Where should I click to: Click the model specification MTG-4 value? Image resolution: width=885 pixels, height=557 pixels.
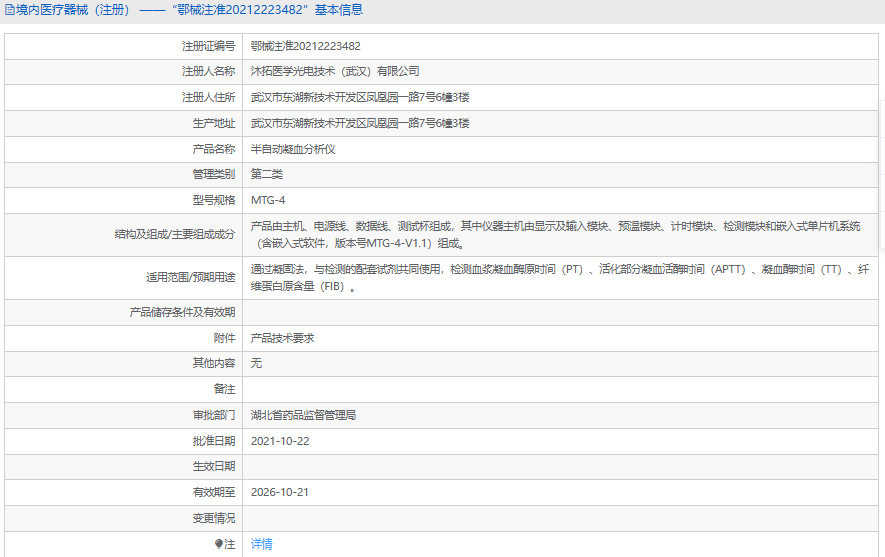coord(268,200)
